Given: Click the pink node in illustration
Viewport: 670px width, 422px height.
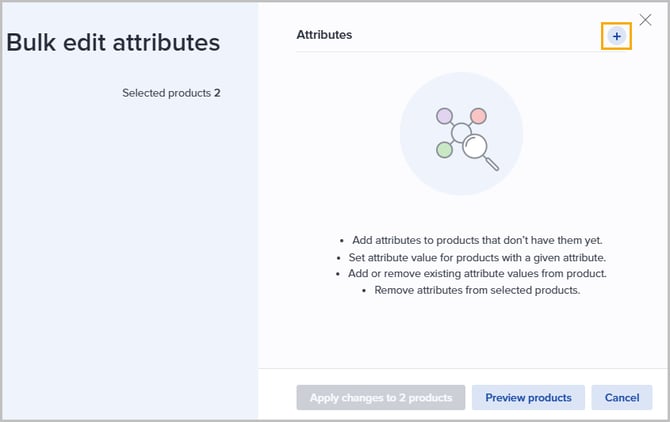Looking at the screenshot, I should [x=478, y=116].
